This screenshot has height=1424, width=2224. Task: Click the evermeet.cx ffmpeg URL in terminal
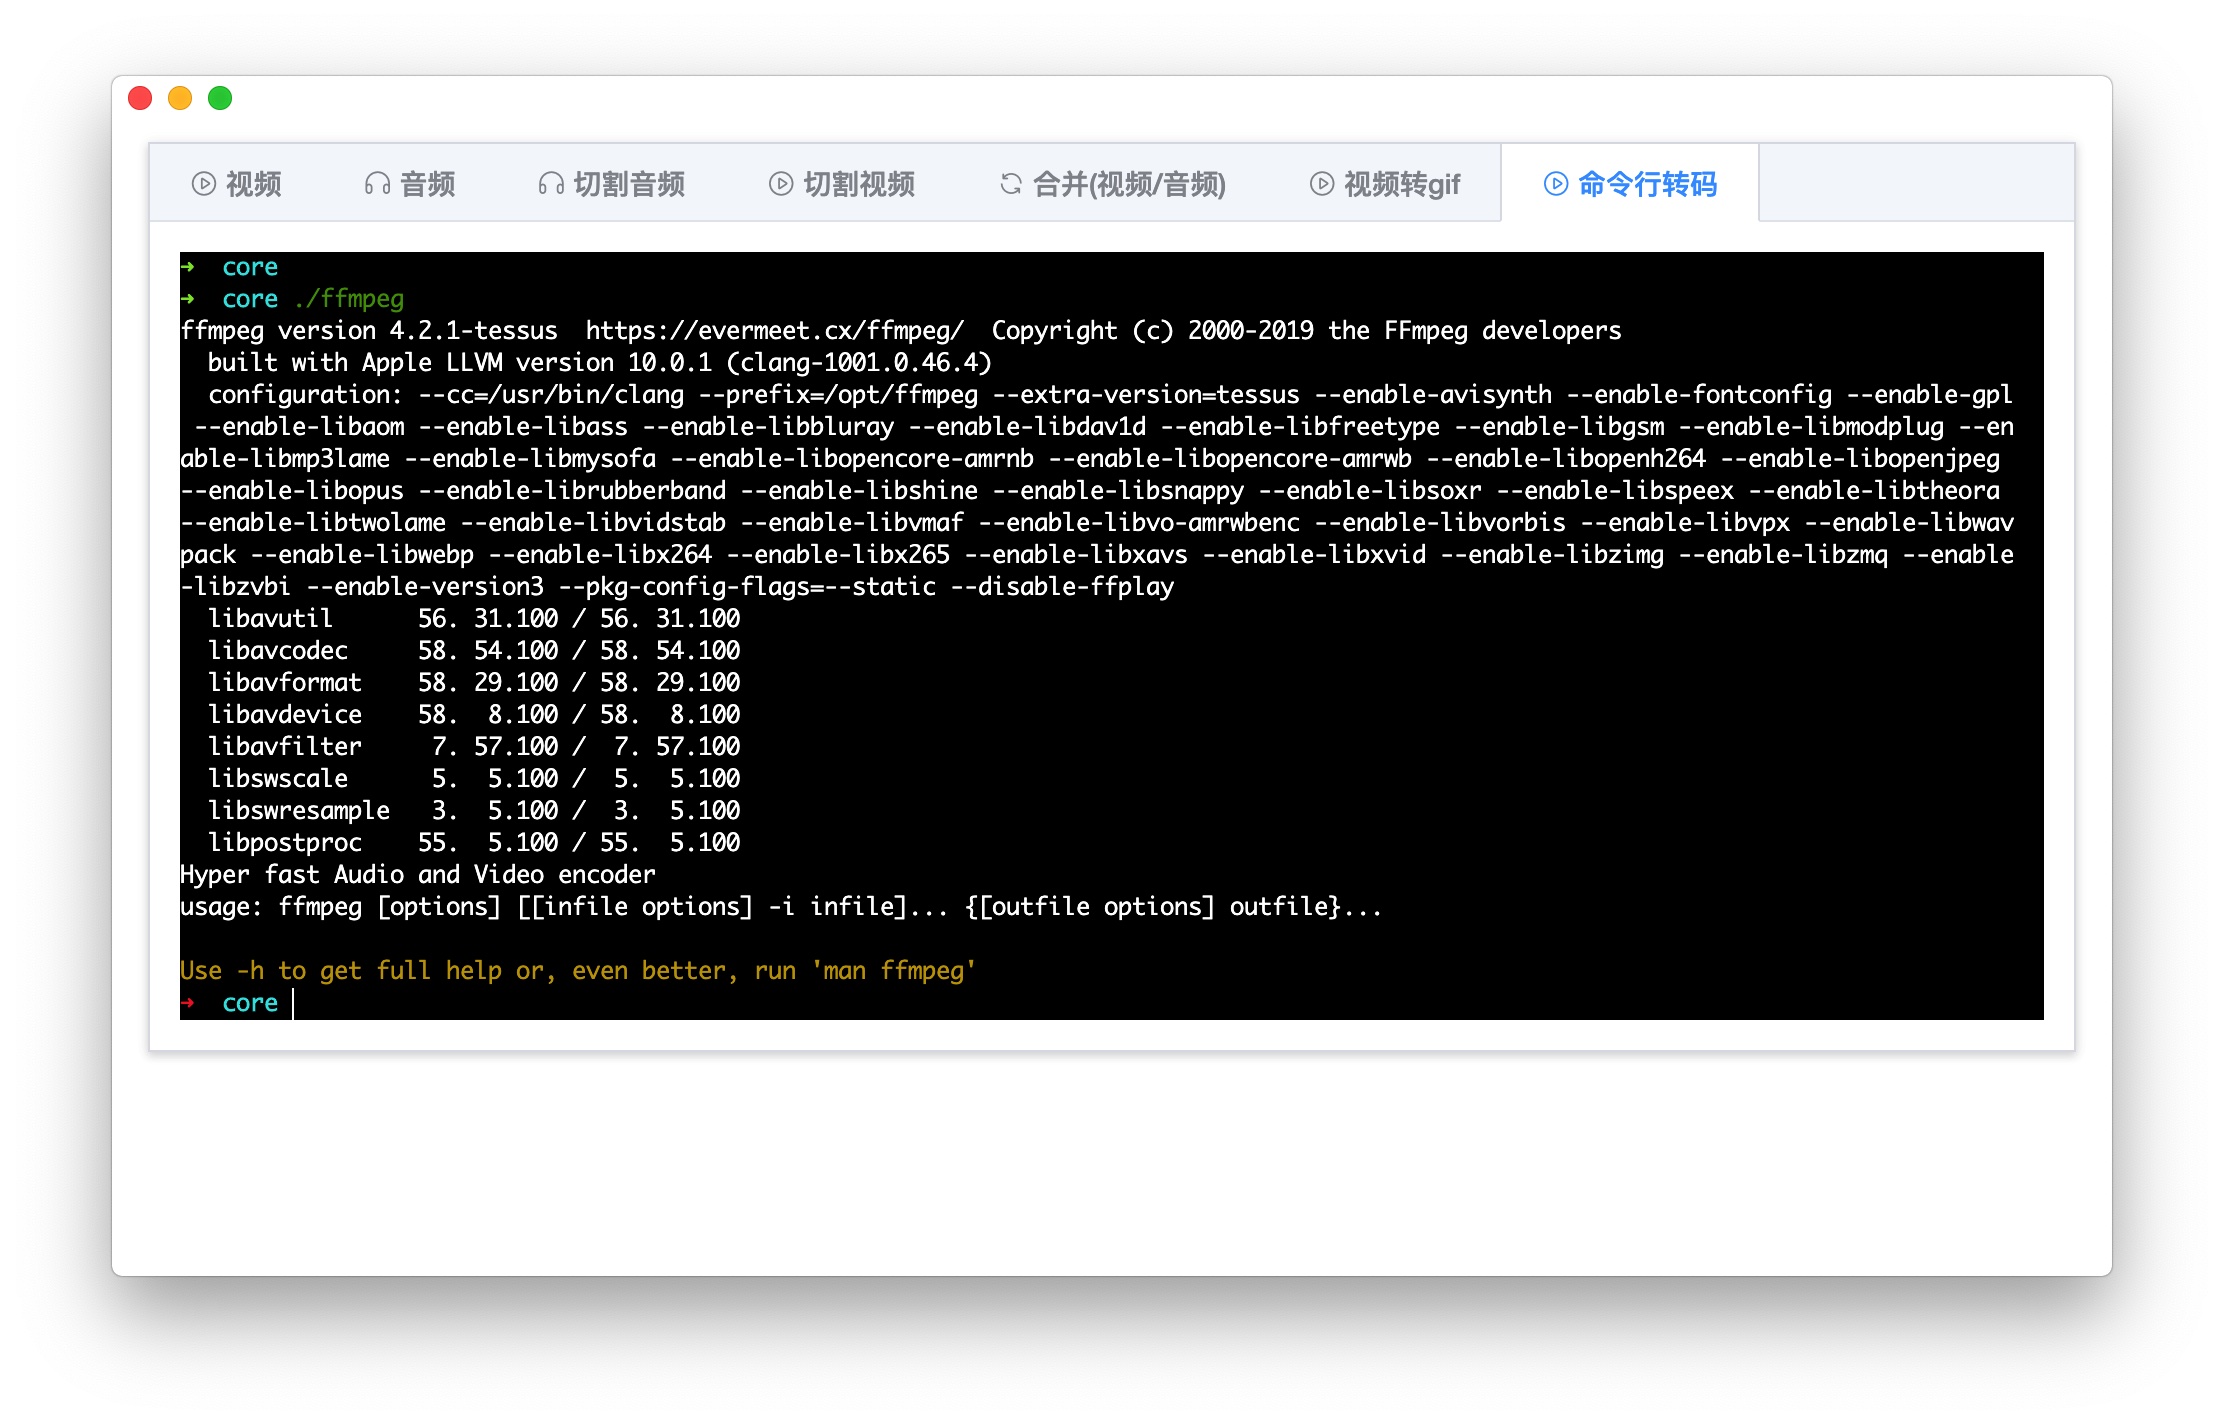[774, 331]
